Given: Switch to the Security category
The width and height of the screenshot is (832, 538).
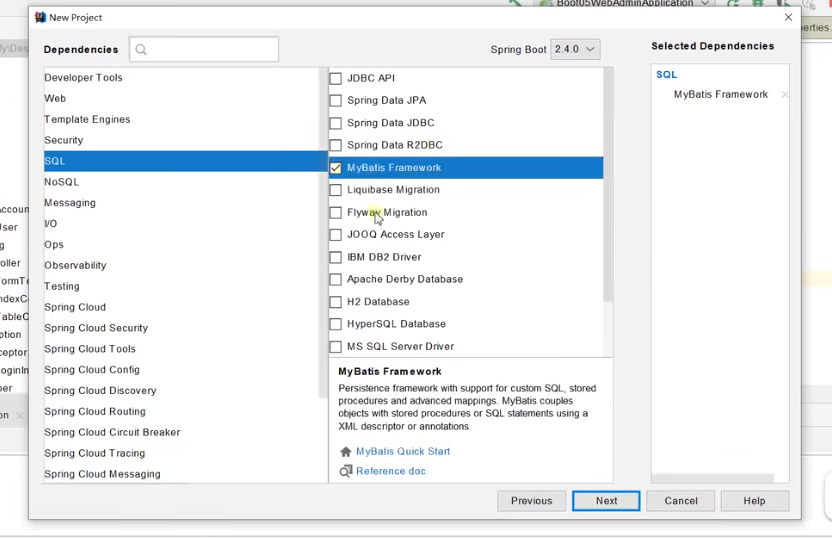Looking at the screenshot, I should pyautogui.click(x=64, y=140).
